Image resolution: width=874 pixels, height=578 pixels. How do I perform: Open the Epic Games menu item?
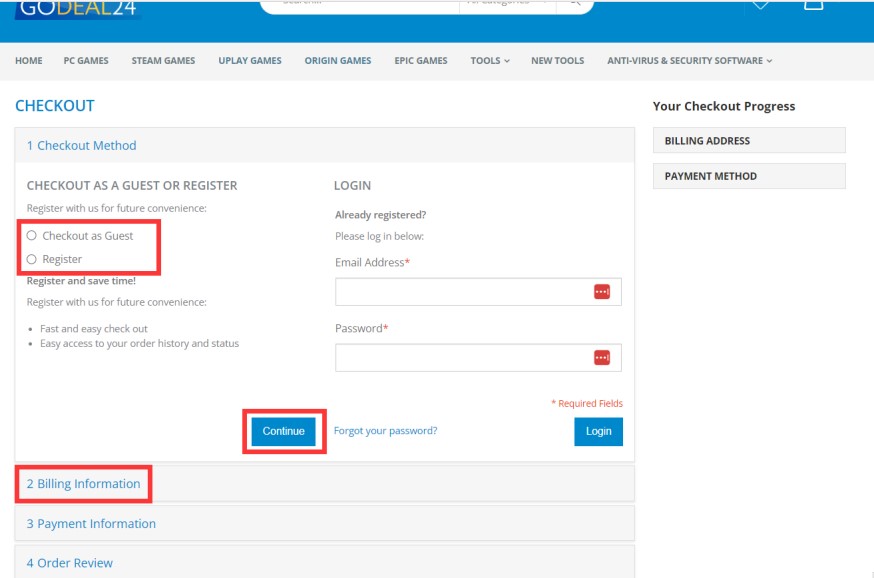click(421, 61)
